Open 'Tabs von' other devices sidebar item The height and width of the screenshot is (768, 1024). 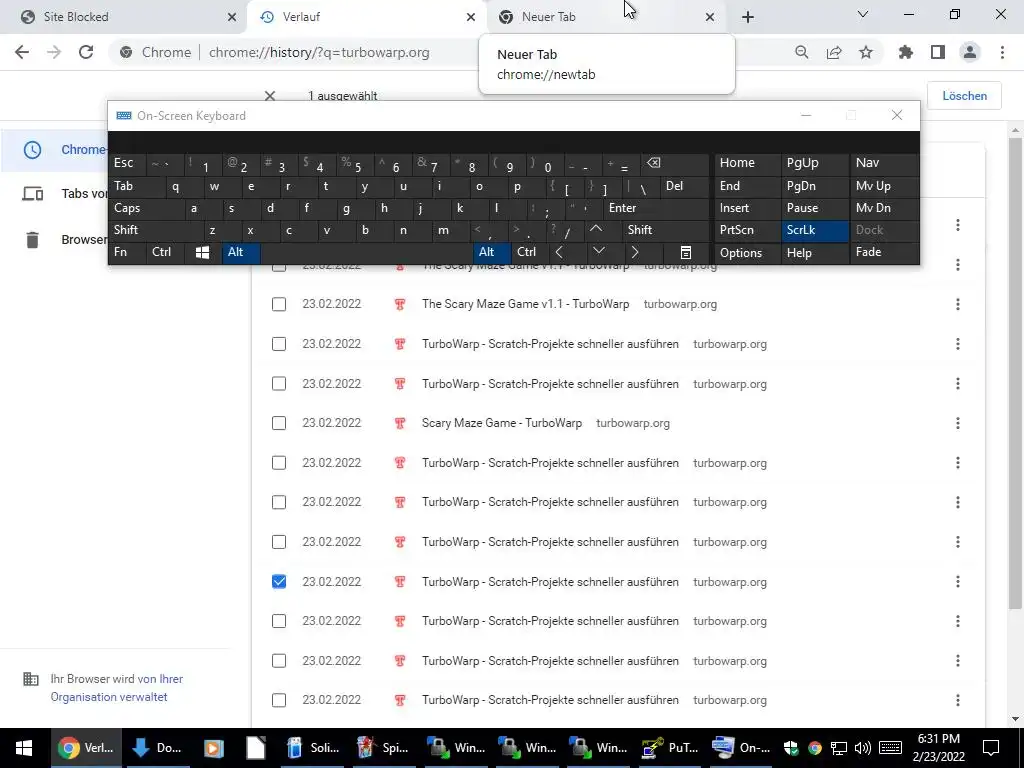[x=65, y=193]
